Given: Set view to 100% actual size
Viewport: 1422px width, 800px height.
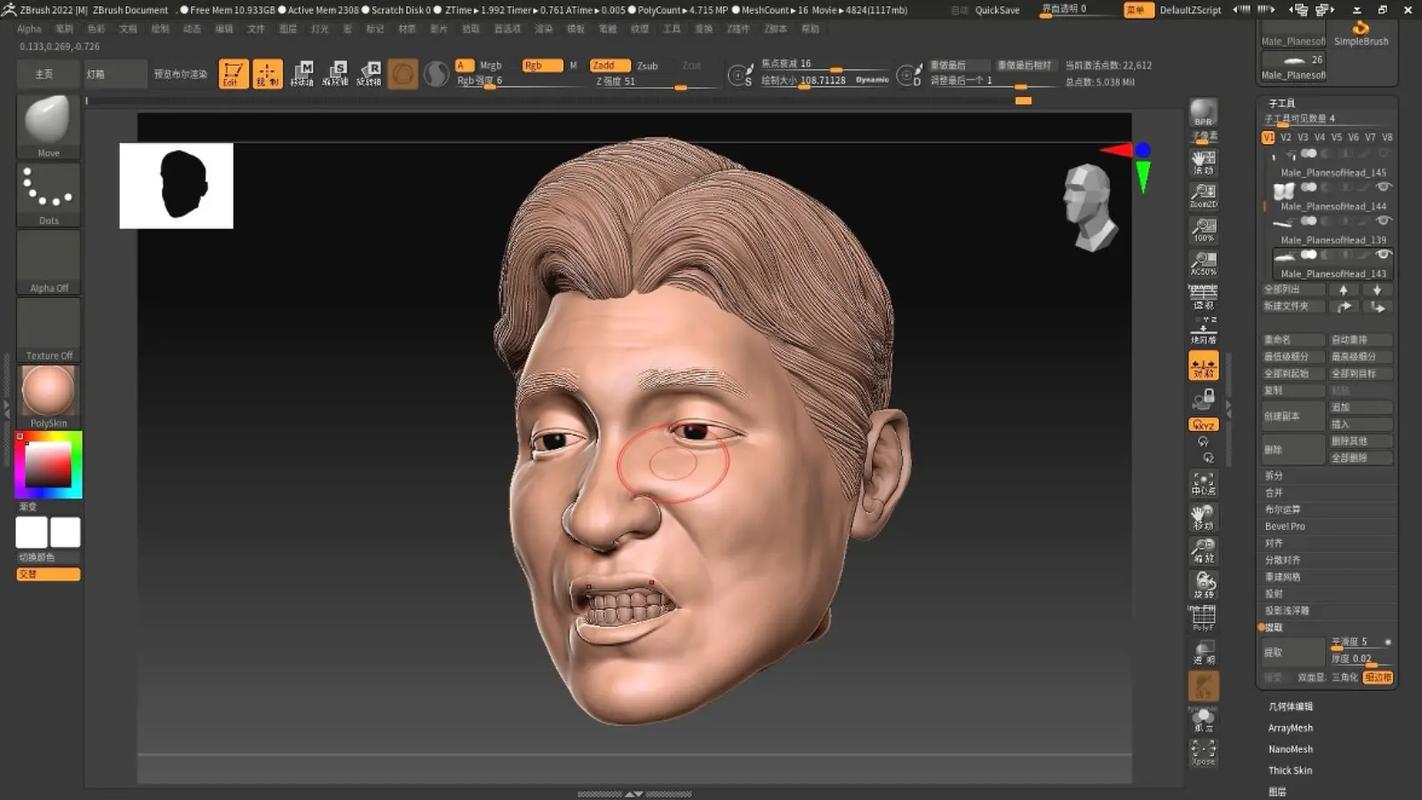Looking at the screenshot, I should [1204, 230].
